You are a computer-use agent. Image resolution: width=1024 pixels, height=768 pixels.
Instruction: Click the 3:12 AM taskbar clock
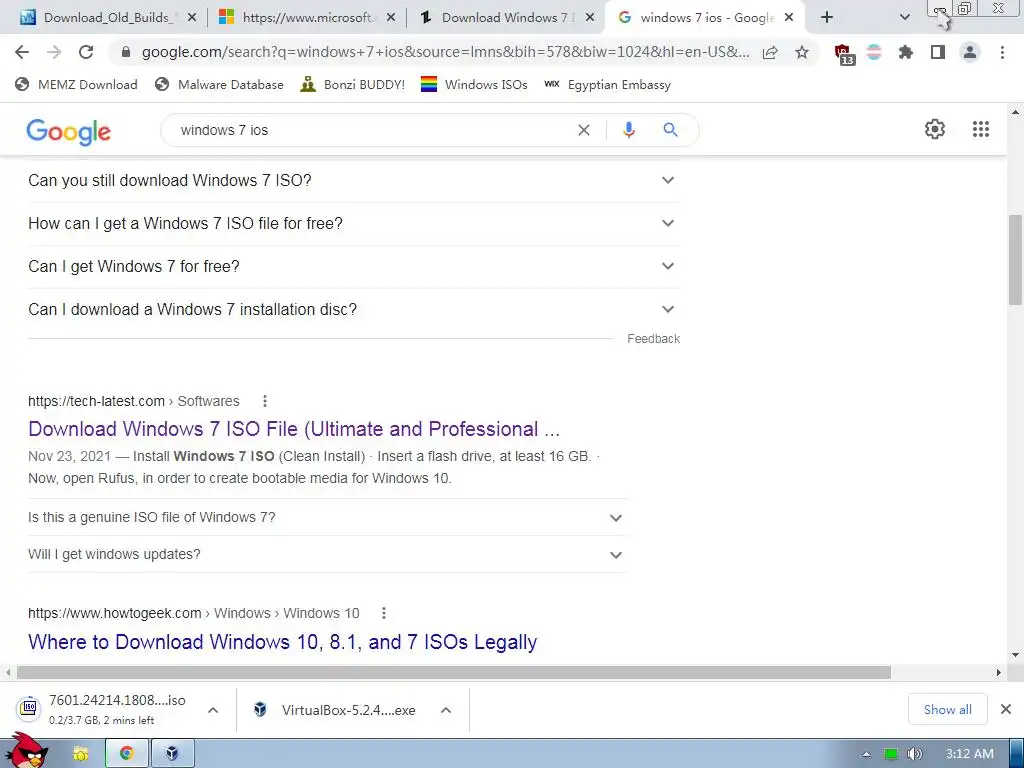pos(970,754)
